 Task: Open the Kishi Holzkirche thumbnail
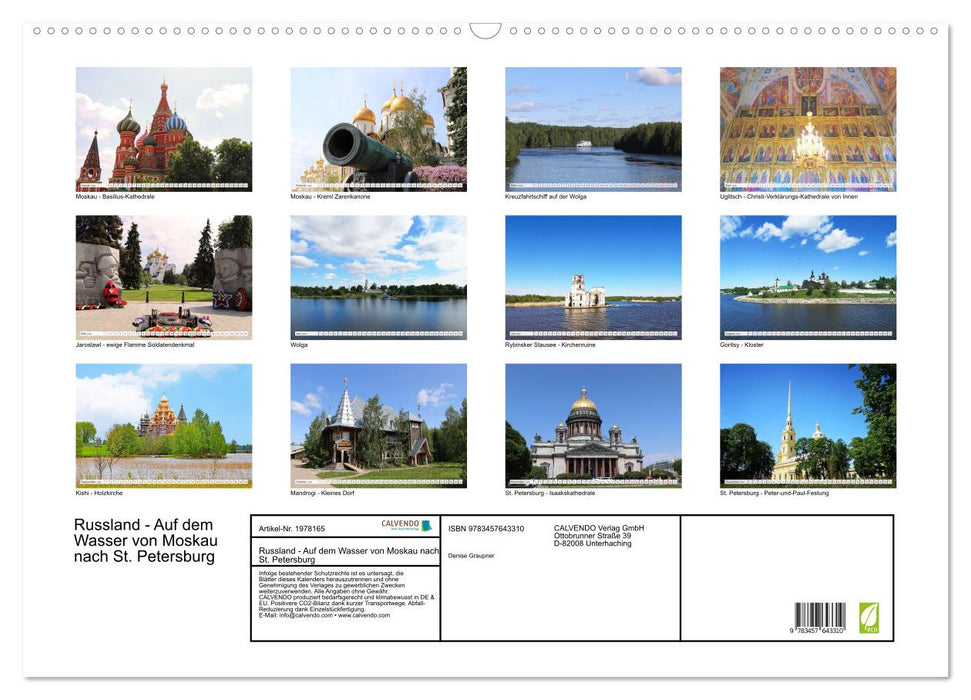pos(163,425)
